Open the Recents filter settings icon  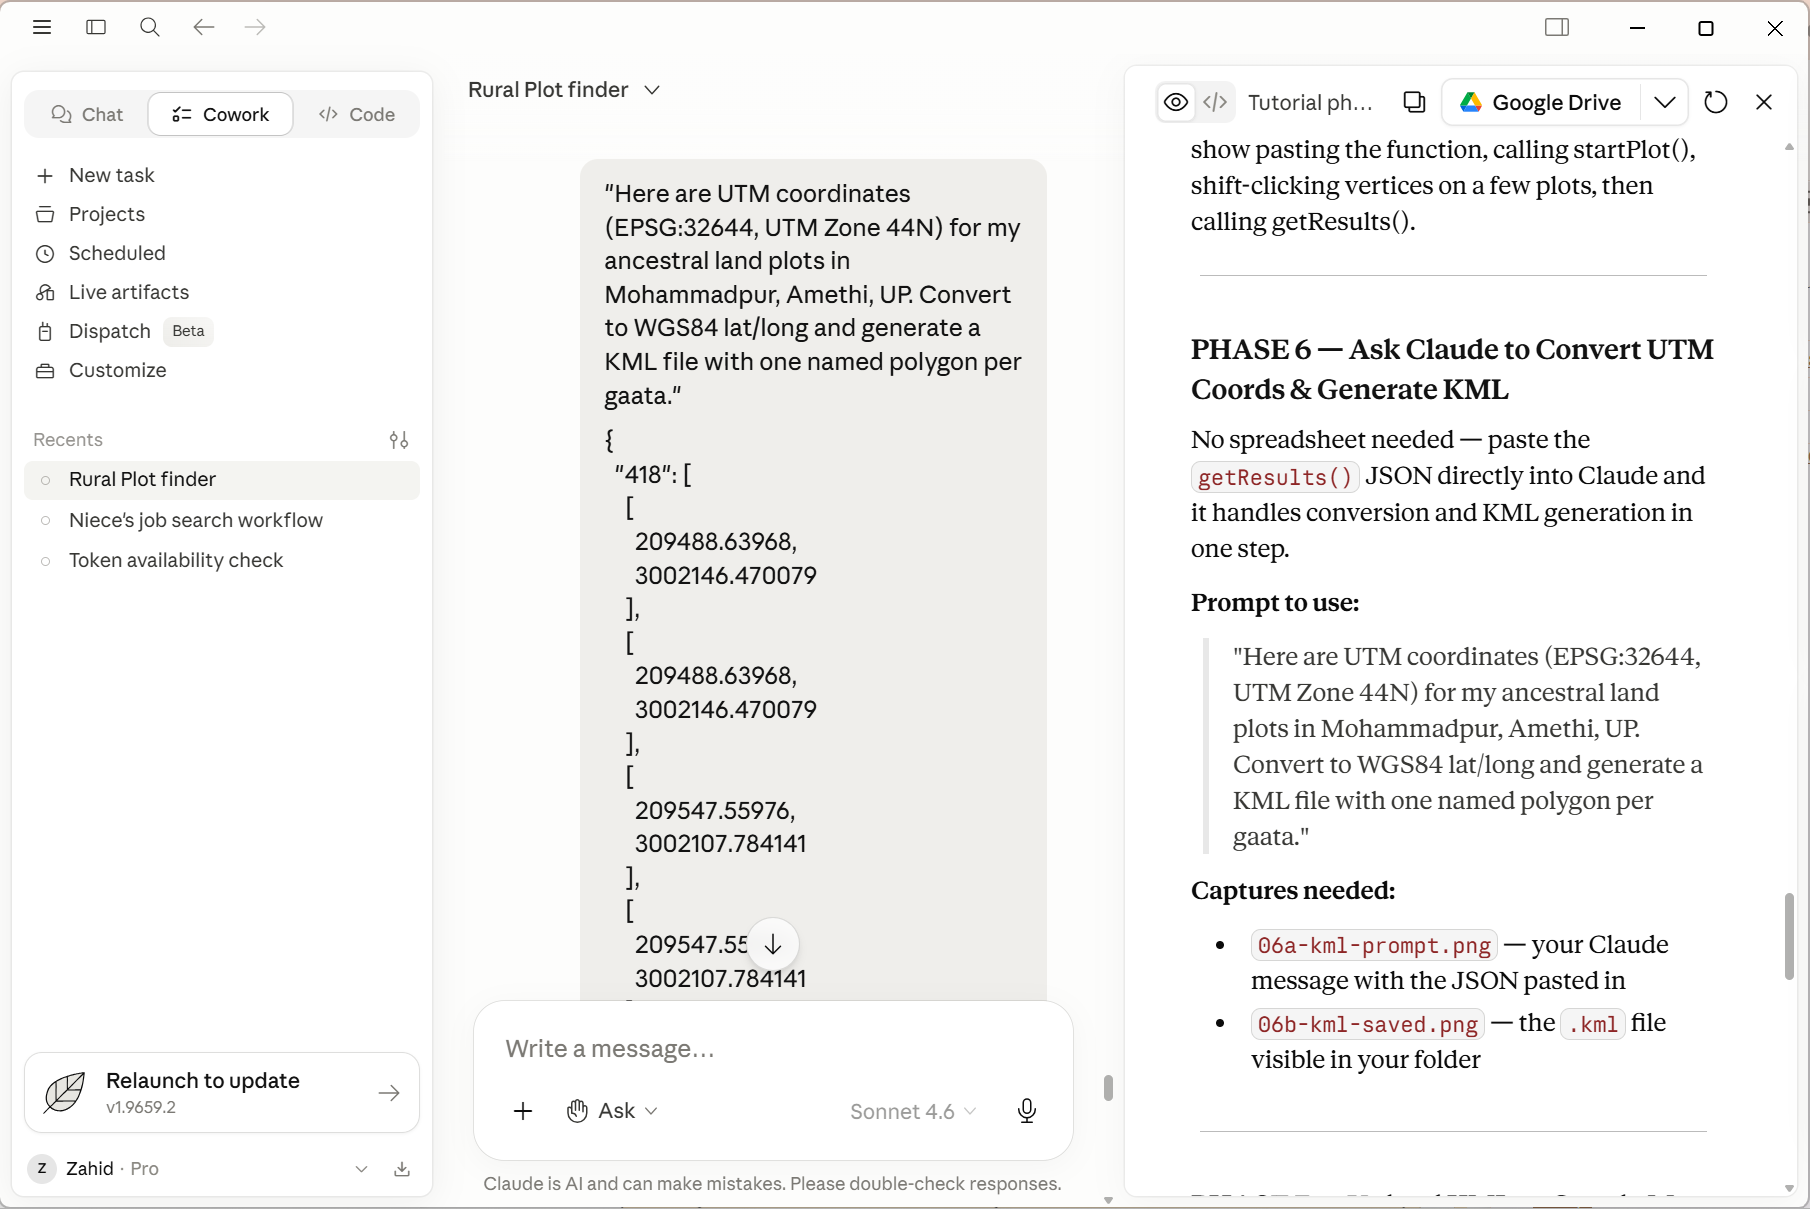point(399,440)
